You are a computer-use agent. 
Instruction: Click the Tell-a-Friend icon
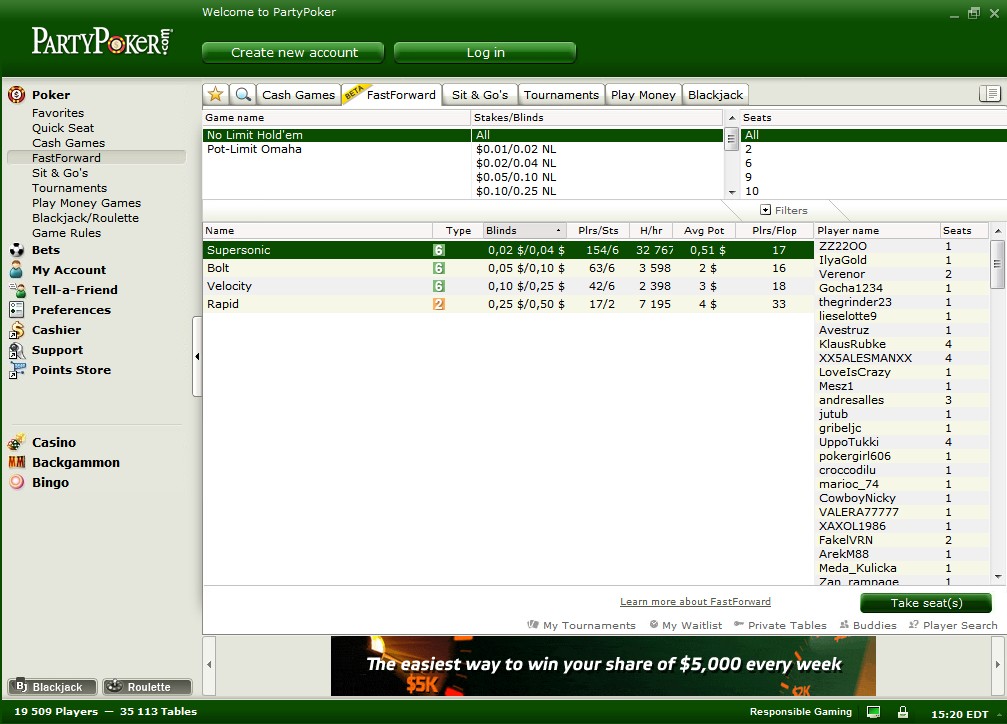pos(17,290)
